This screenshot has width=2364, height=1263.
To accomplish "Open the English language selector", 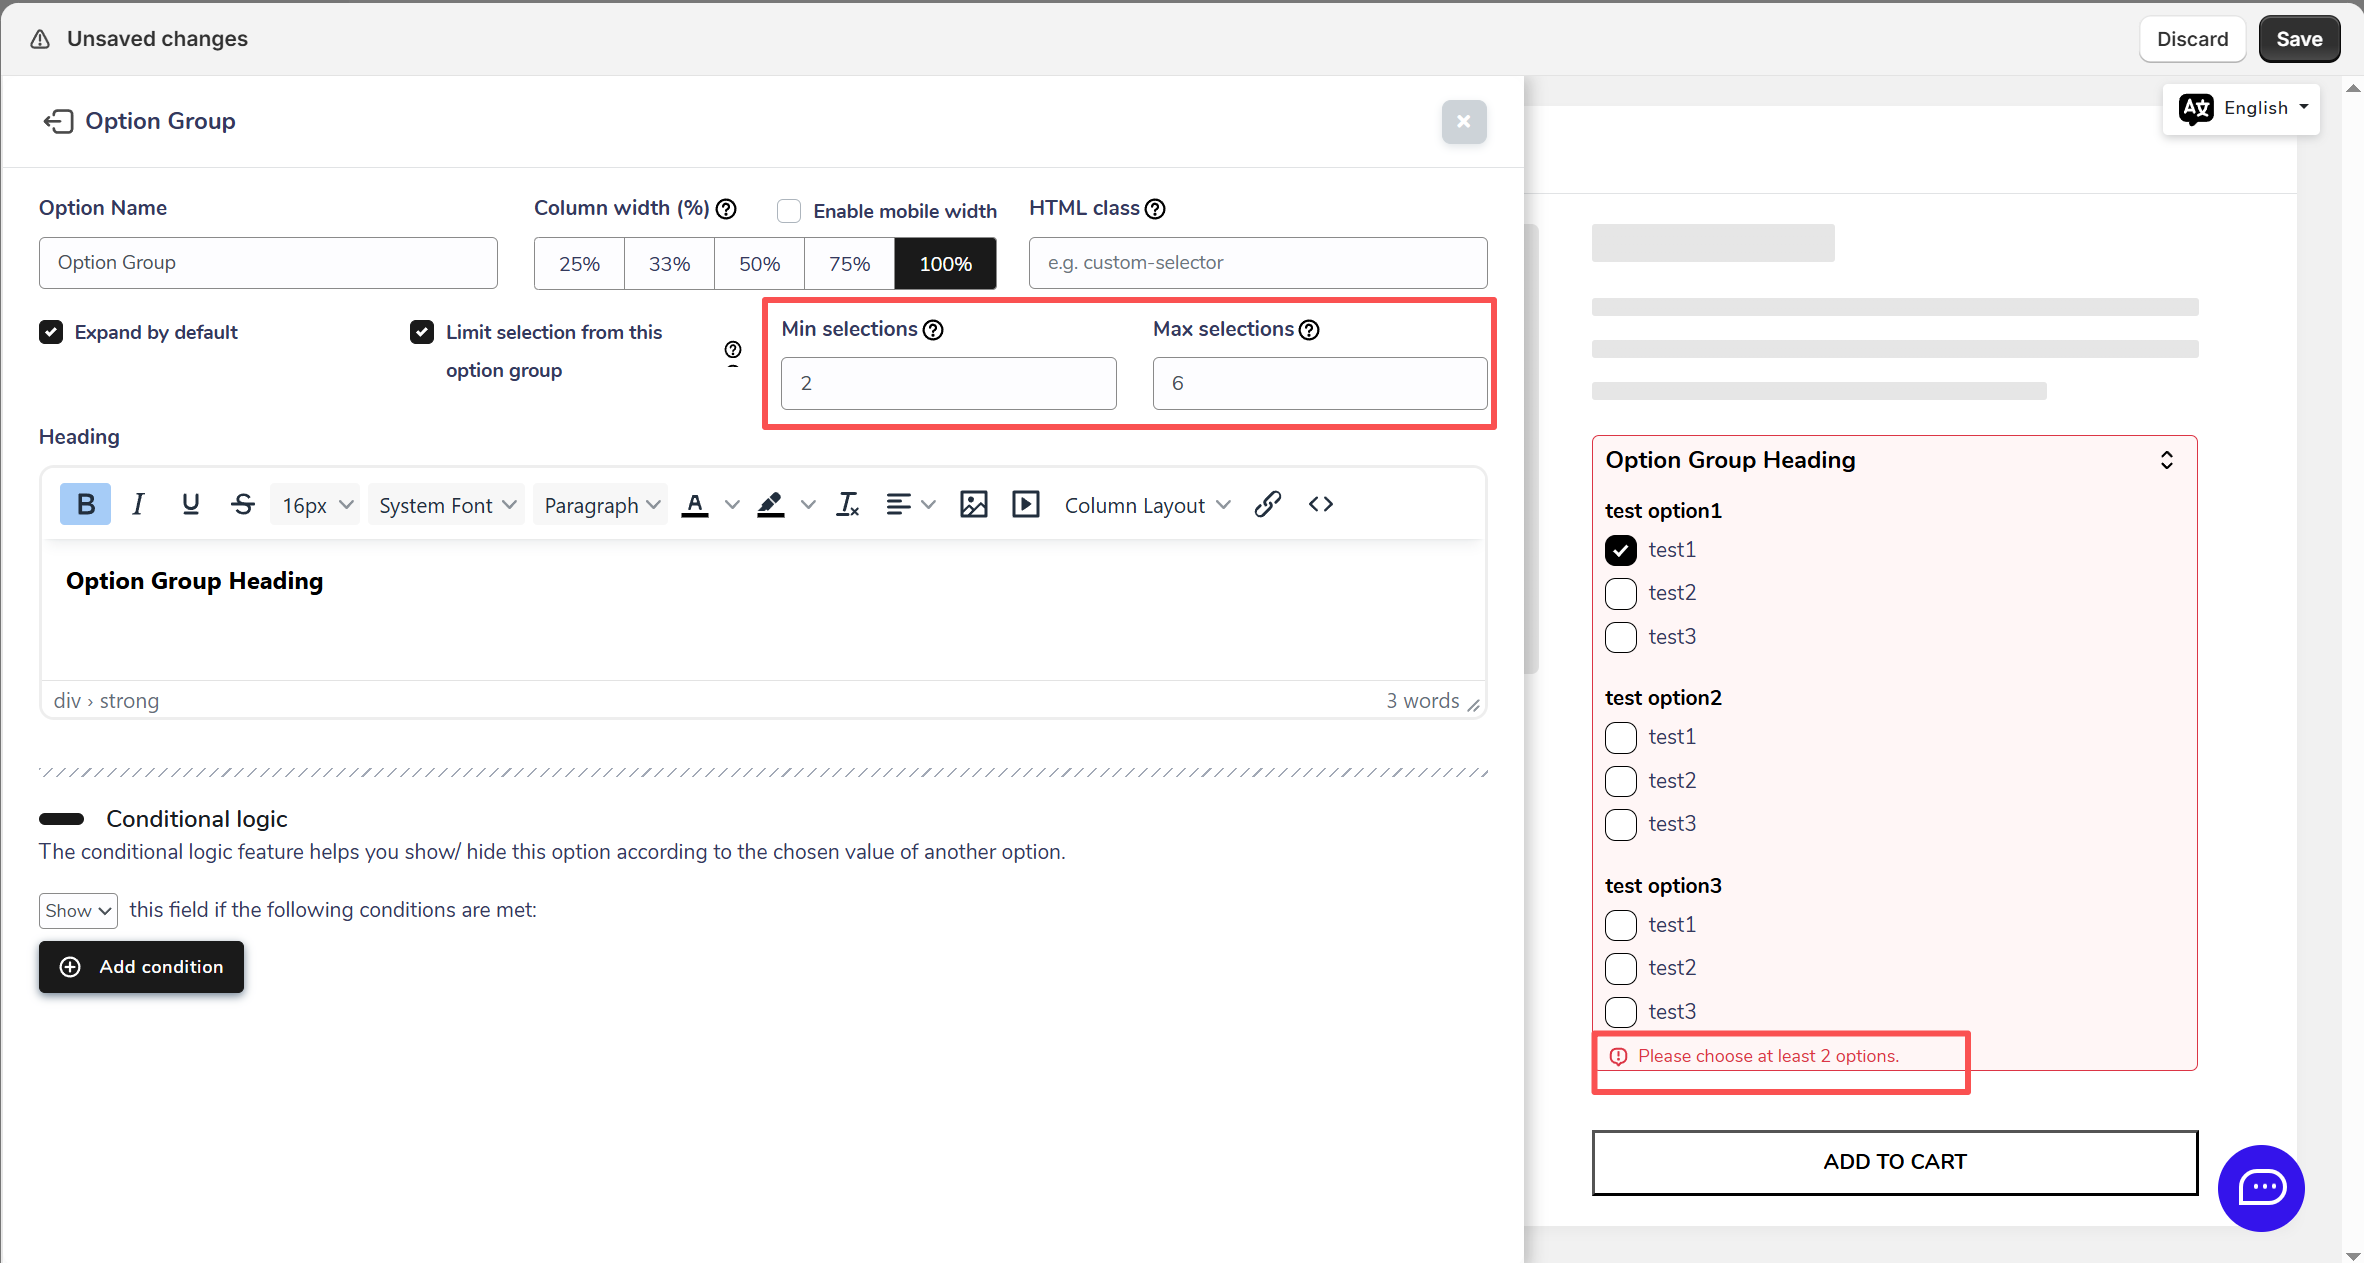I will click(x=2242, y=108).
